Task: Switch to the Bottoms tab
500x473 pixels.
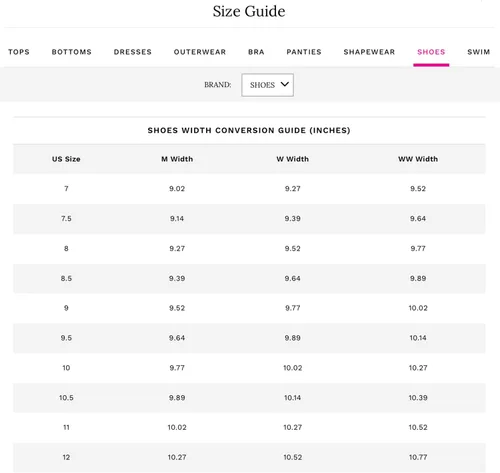Action: (x=72, y=52)
